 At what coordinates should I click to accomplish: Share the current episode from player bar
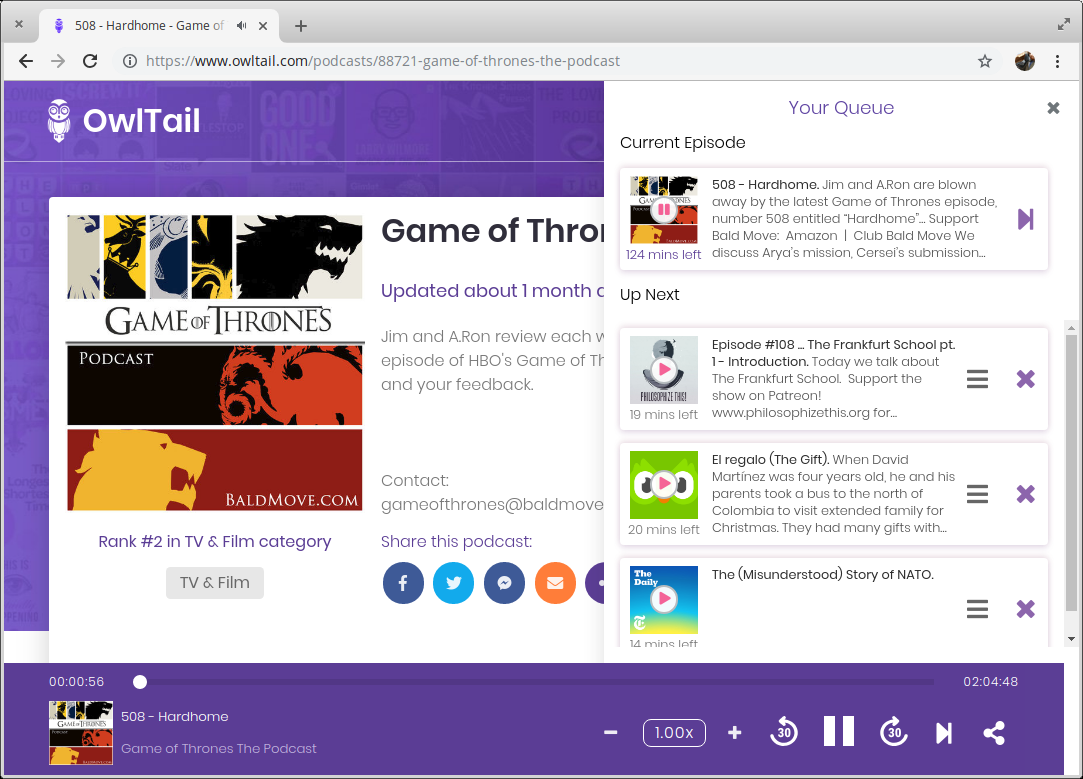click(x=995, y=733)
